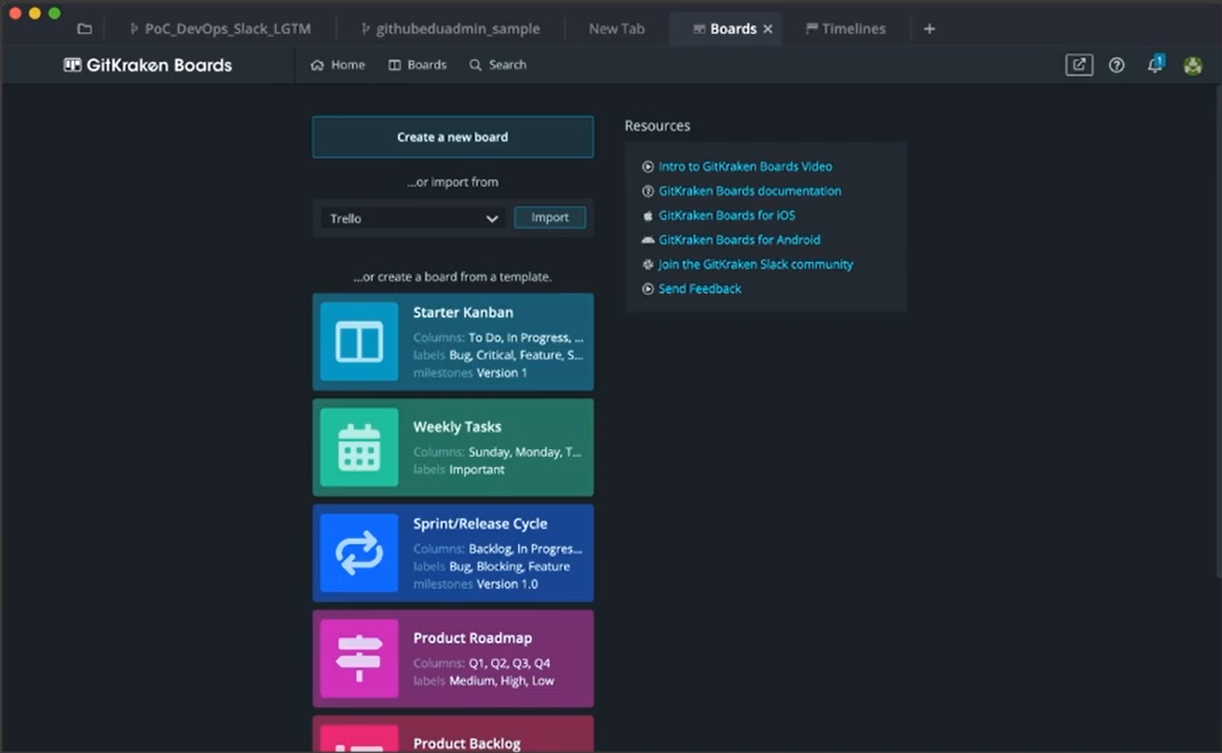
Task: Click the Starter Kanban template icon
Action: (x=359, y=342)
